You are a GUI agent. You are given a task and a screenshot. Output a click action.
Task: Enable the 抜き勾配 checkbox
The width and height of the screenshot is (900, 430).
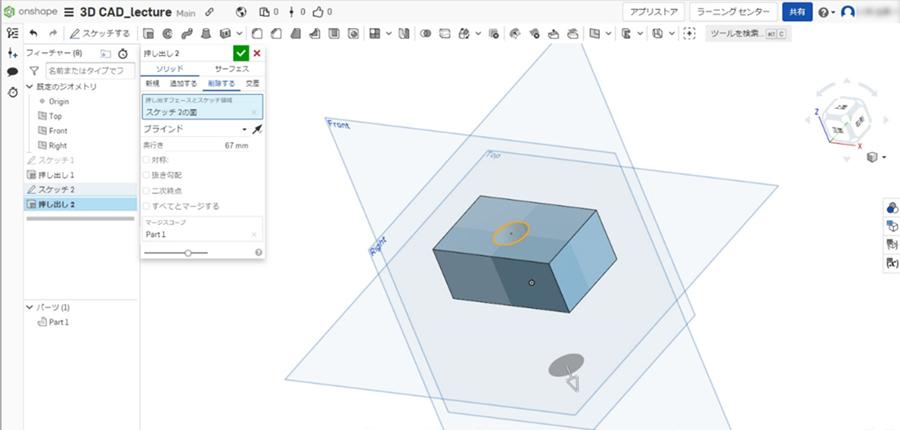[147, 175]
